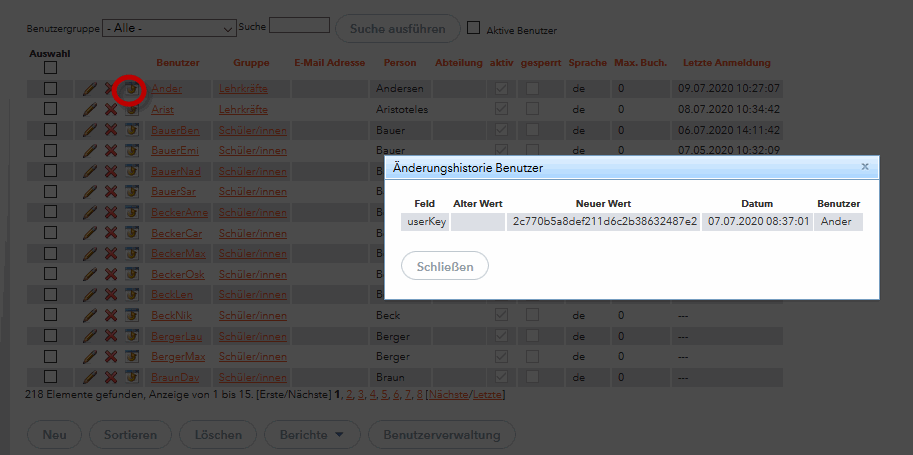
Task: Click the Schließen button in dialog
Action: click(445, 266)
